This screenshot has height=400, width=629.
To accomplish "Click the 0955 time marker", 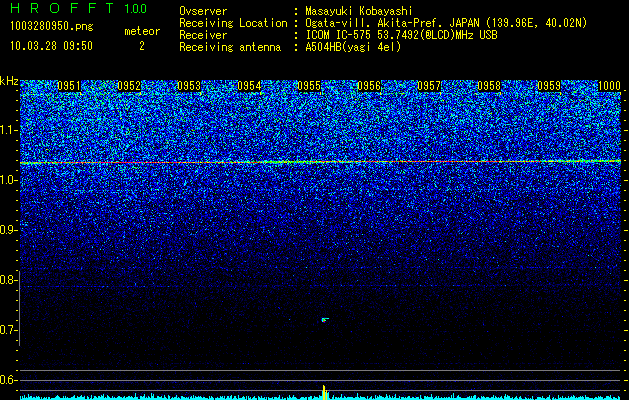I will click(309, 86).
